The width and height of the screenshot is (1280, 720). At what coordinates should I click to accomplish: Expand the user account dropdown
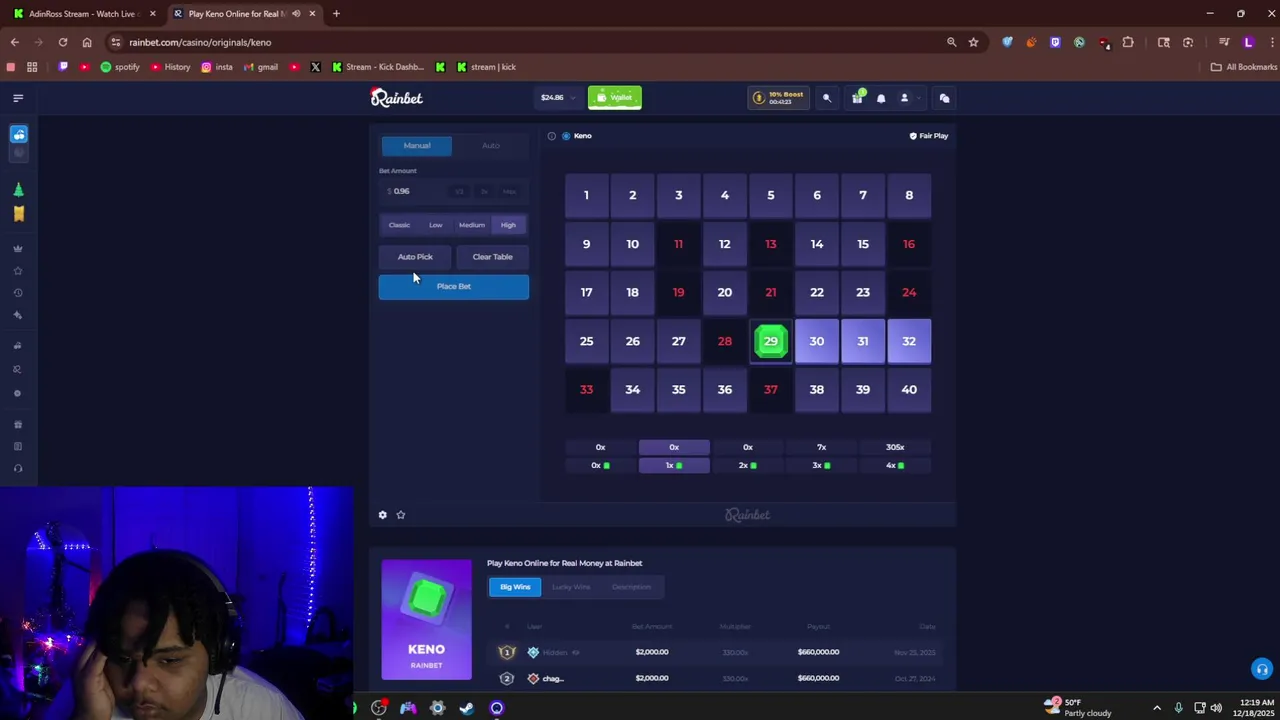tap(909, 98)
